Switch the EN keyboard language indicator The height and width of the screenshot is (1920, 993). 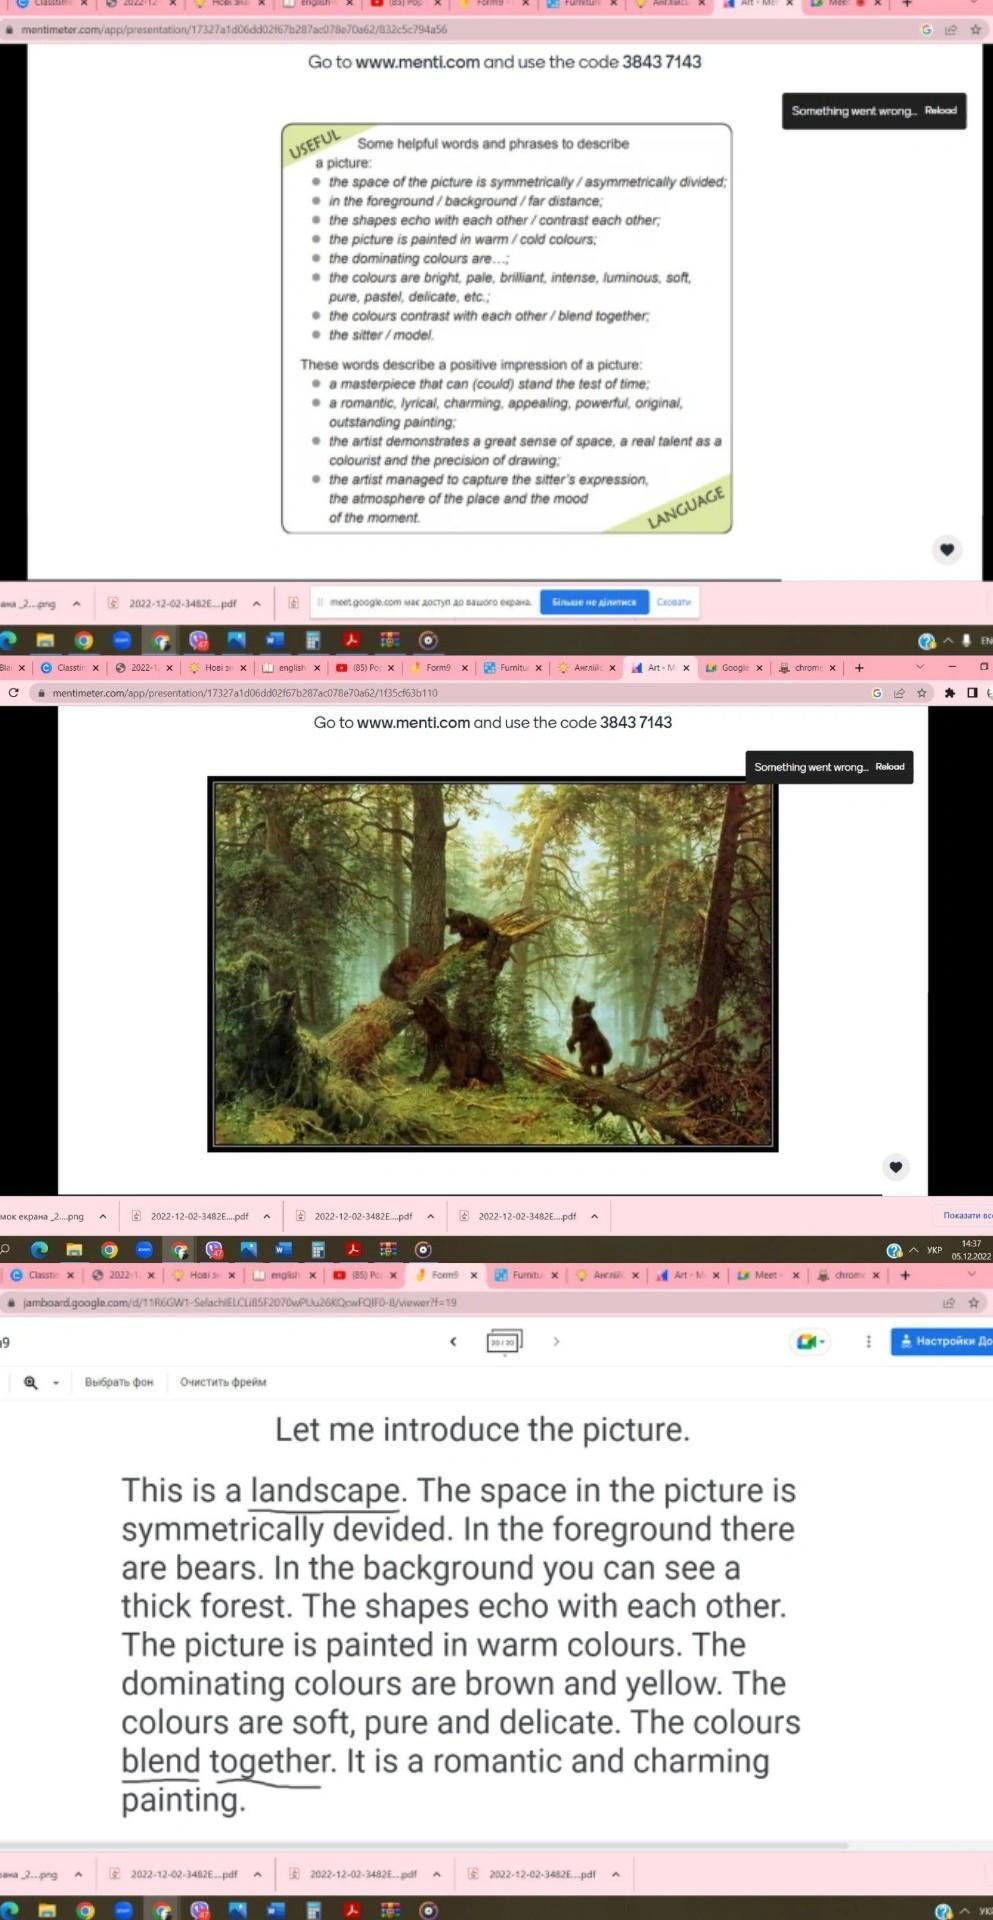click(x=986, y=641)
